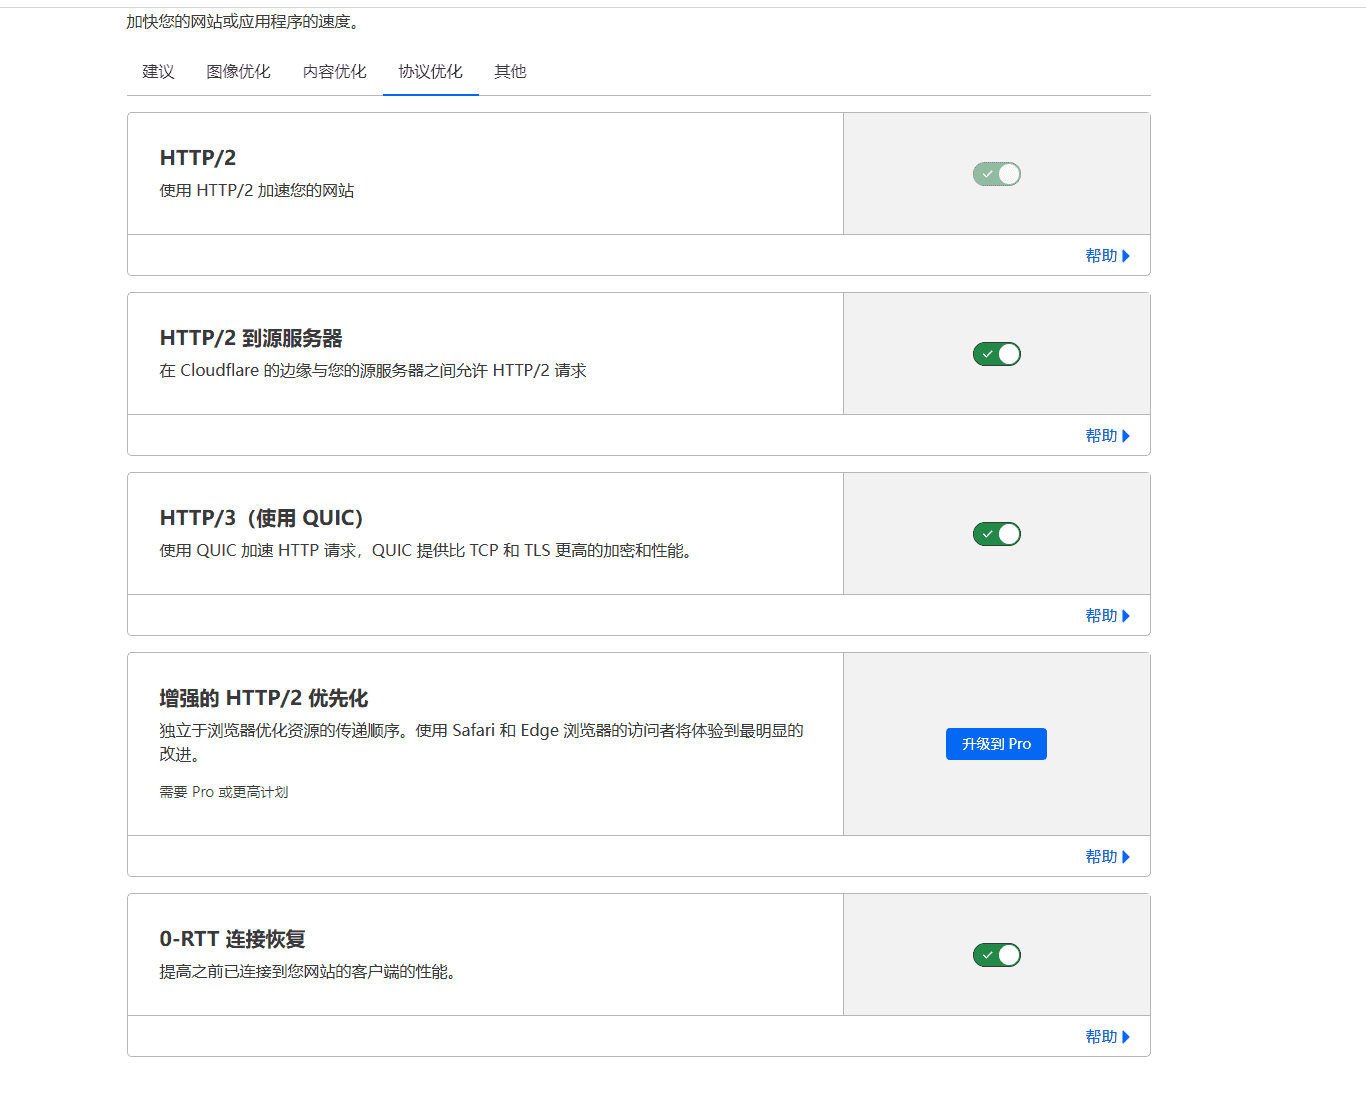Switch to the 建议 tab
The height and width of the screenshot is (1112, 1366).
[x=157, y=71]
